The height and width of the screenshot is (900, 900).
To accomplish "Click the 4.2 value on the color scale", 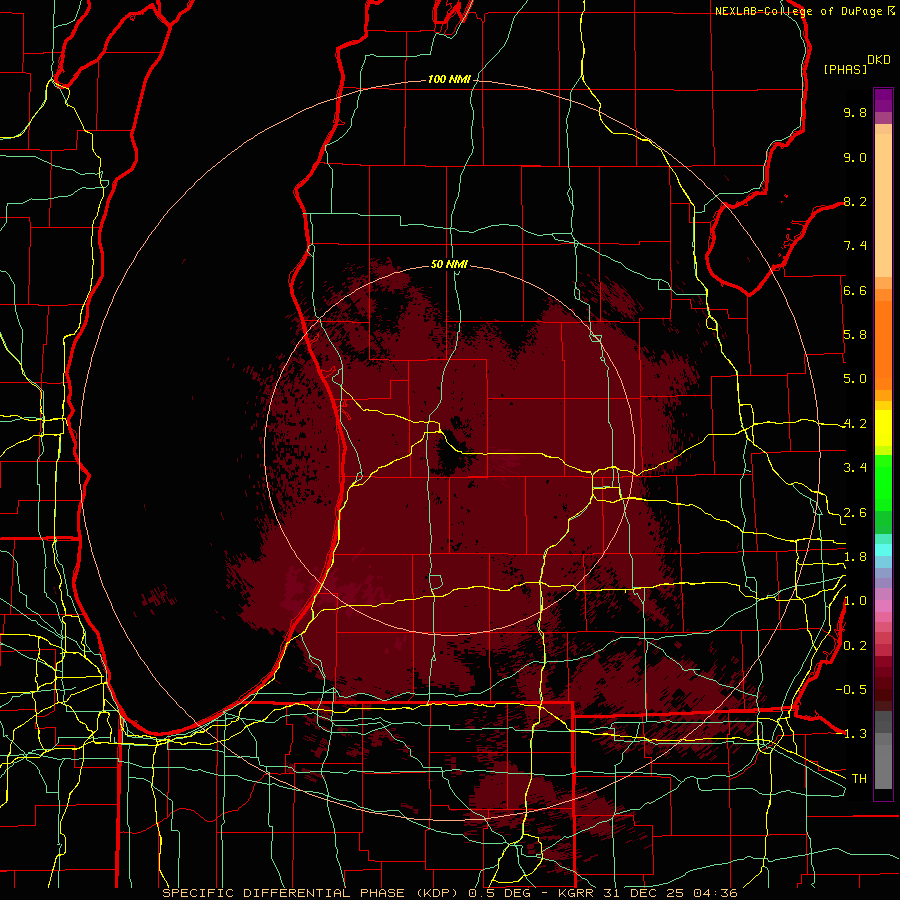I will click(855, 424).
